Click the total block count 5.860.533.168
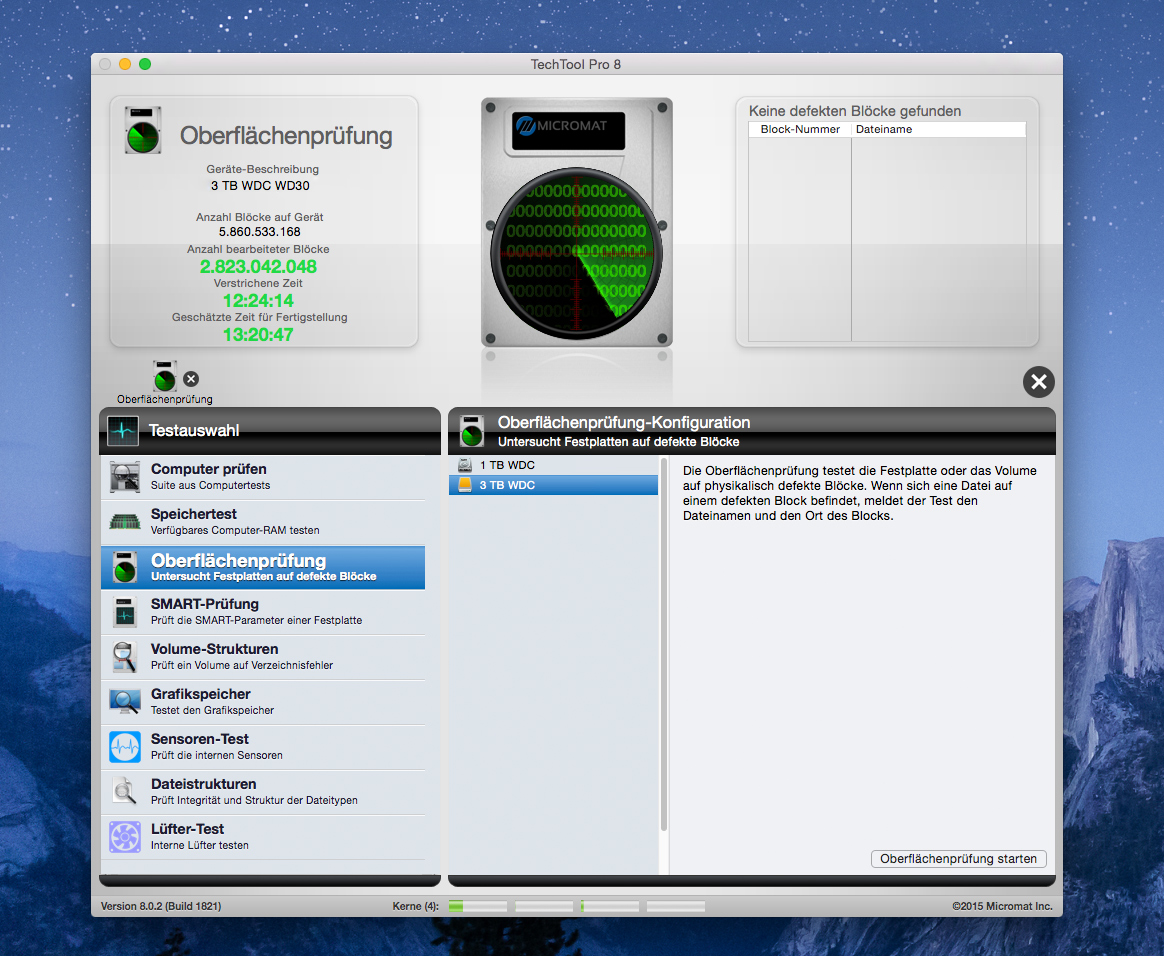1164x956 pixels. (260, 232)
